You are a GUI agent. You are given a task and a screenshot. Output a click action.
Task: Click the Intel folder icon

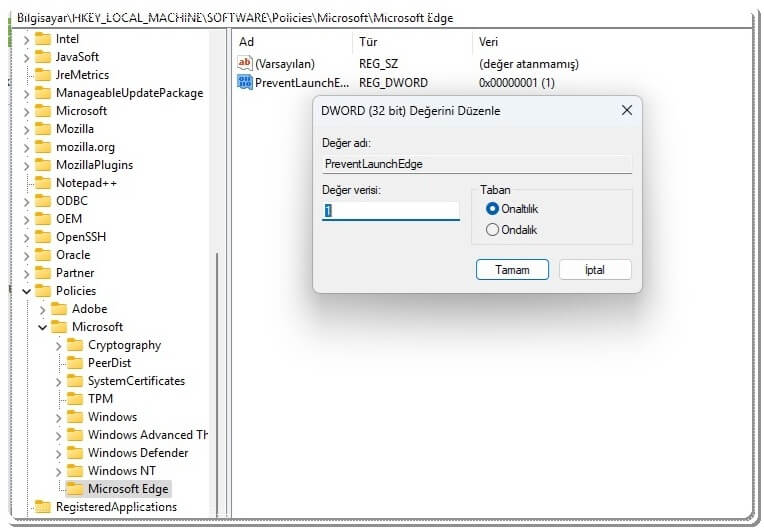click(x=43, y=39)
